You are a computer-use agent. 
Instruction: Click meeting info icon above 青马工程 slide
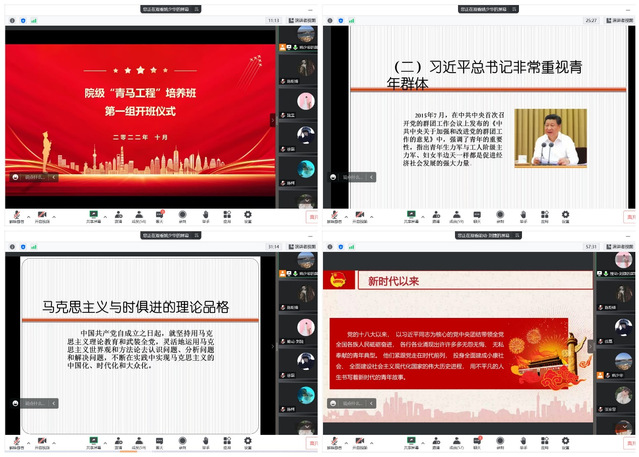10,19
